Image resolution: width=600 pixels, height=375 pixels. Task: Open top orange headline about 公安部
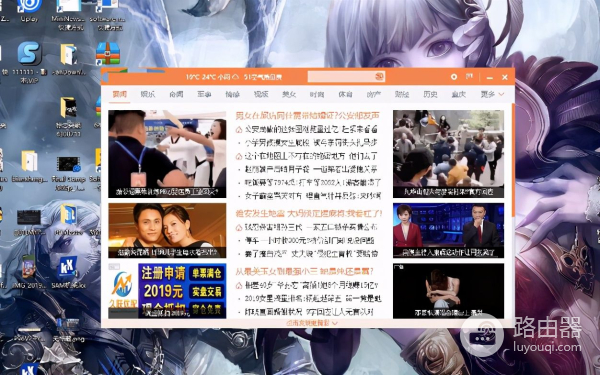click(x=308, y=116)
